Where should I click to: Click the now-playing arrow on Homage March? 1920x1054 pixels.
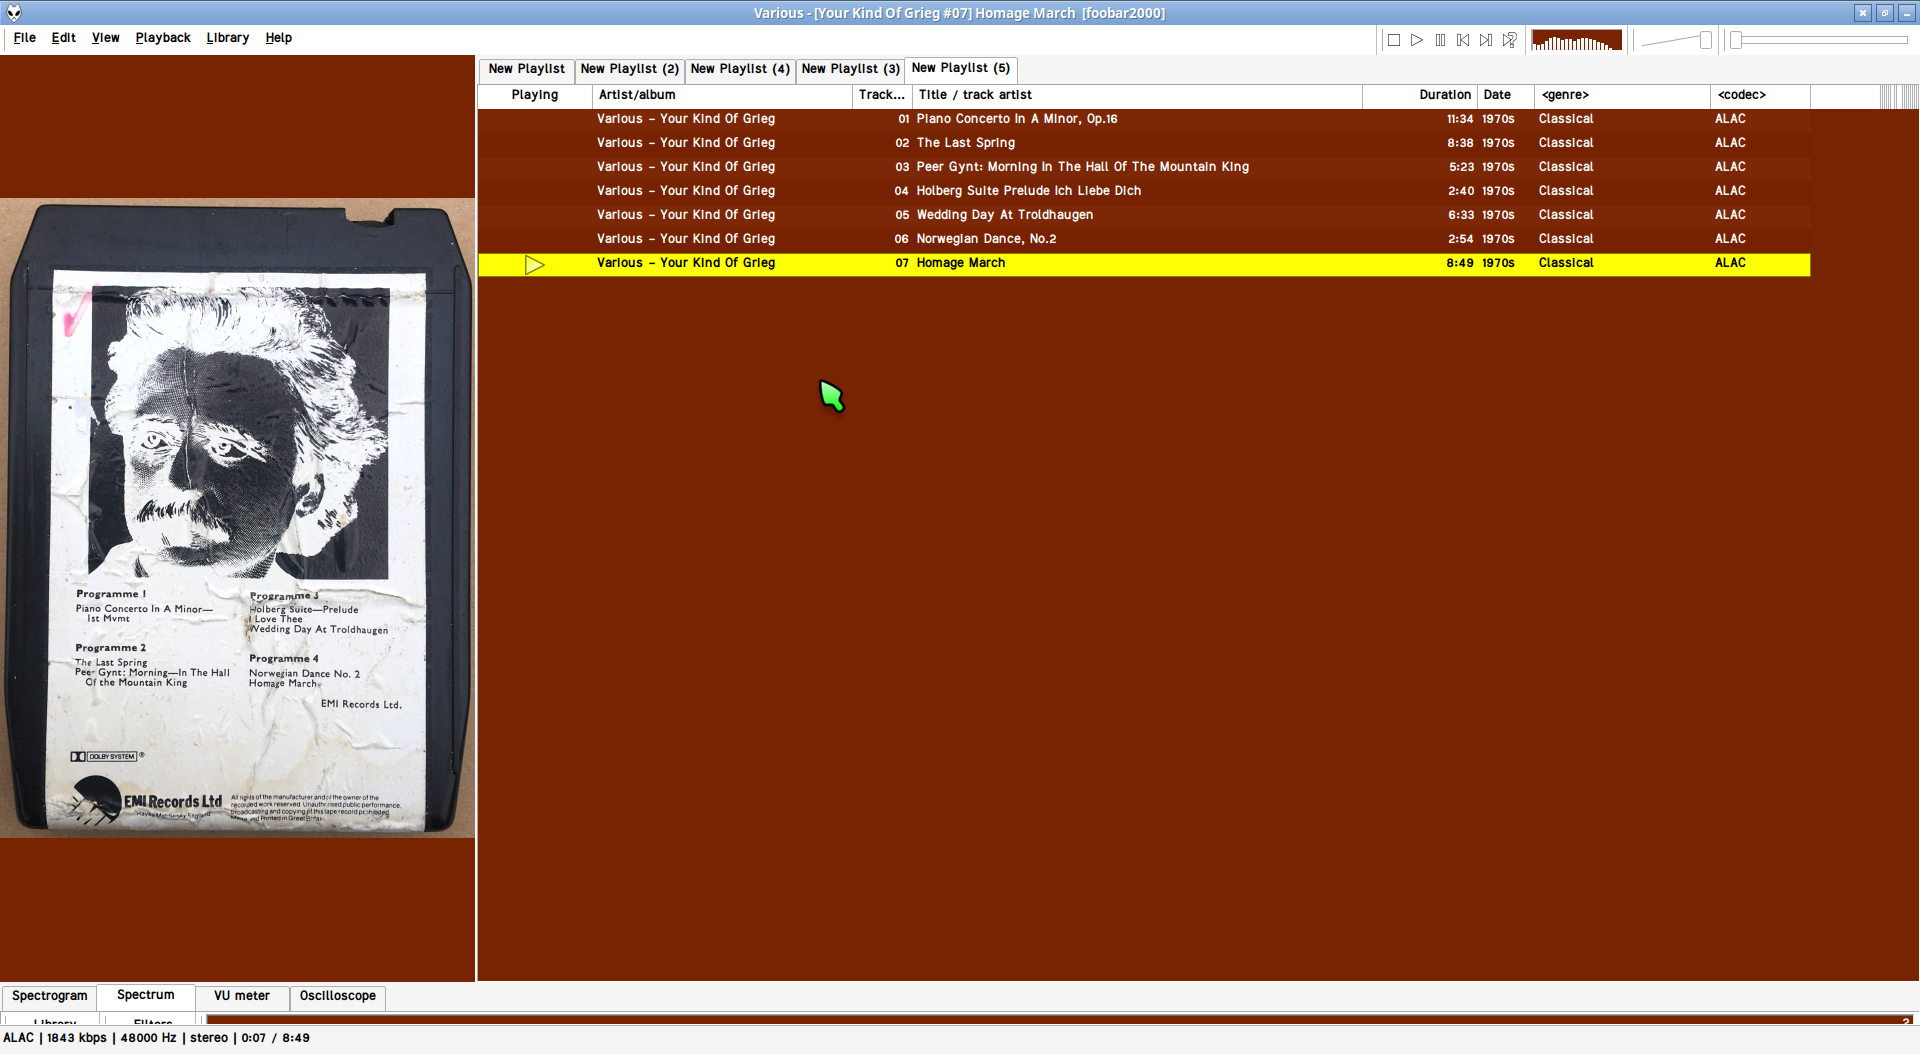pyautogui.click(x=534, y=264)
